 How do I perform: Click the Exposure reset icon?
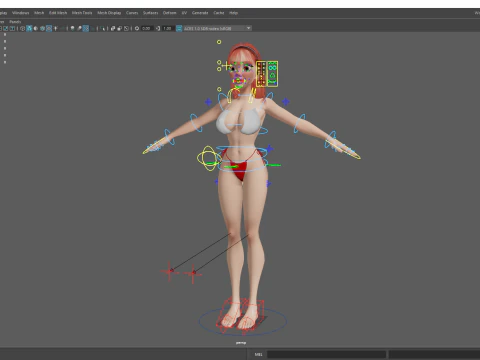[137, 28]
